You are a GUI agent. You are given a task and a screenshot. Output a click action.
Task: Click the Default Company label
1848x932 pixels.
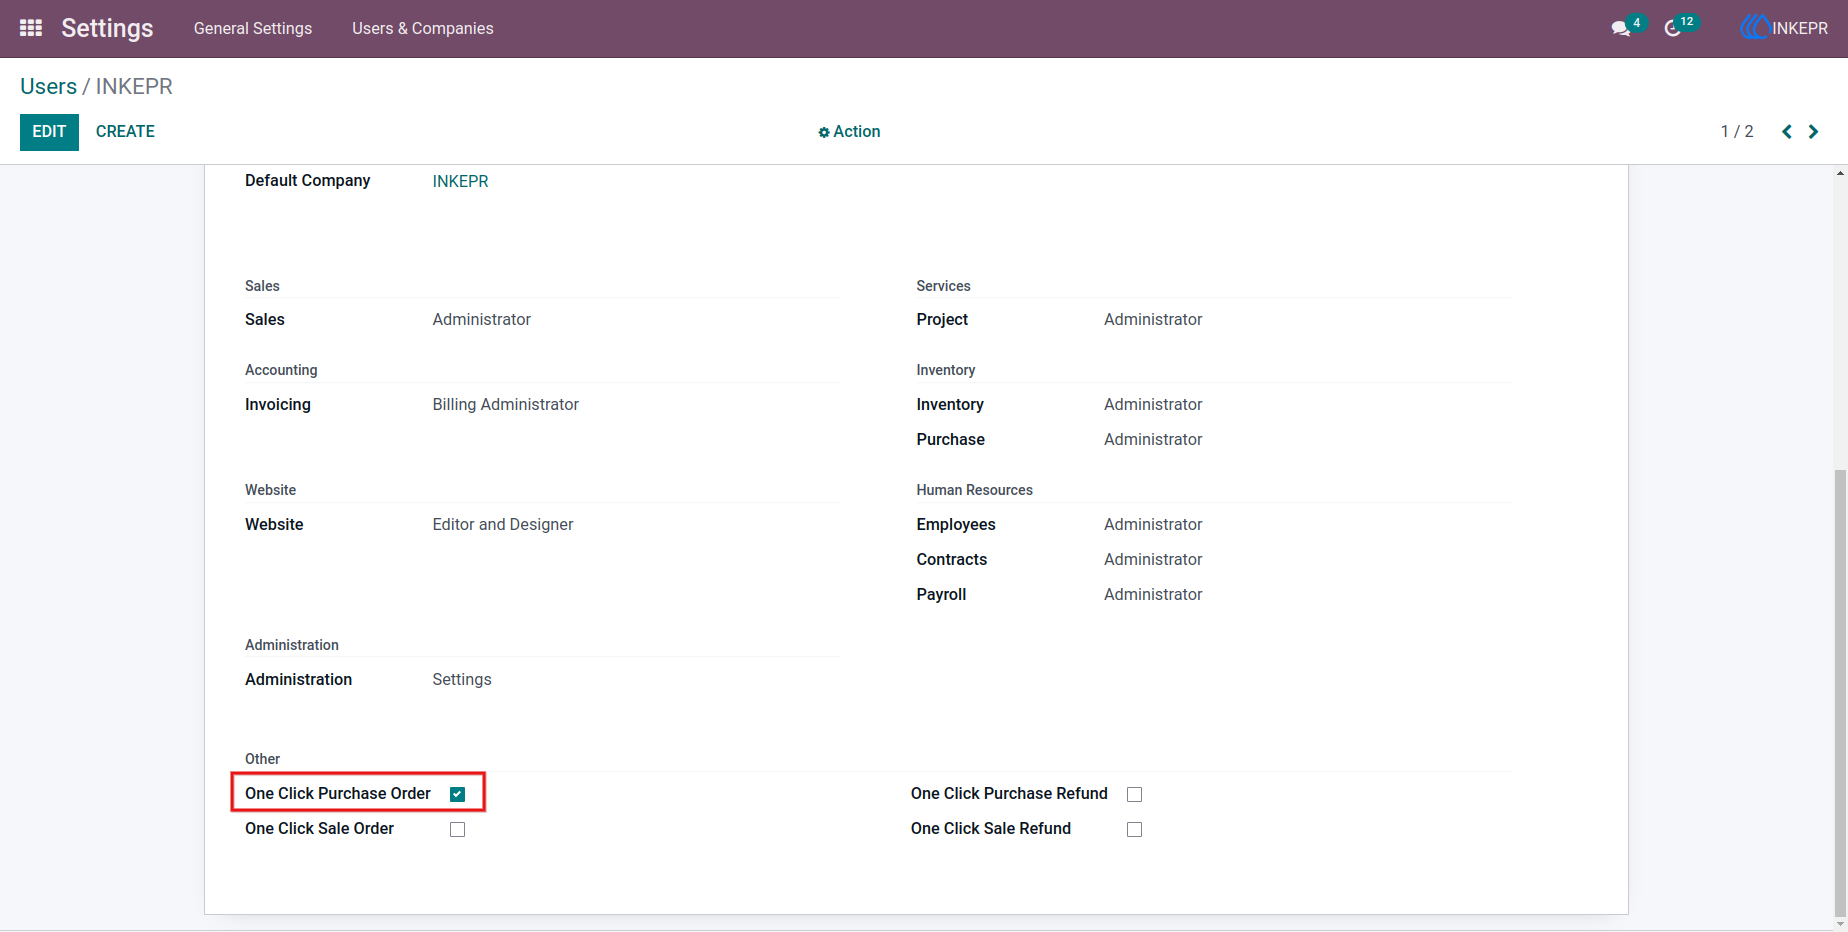(308, 180)
